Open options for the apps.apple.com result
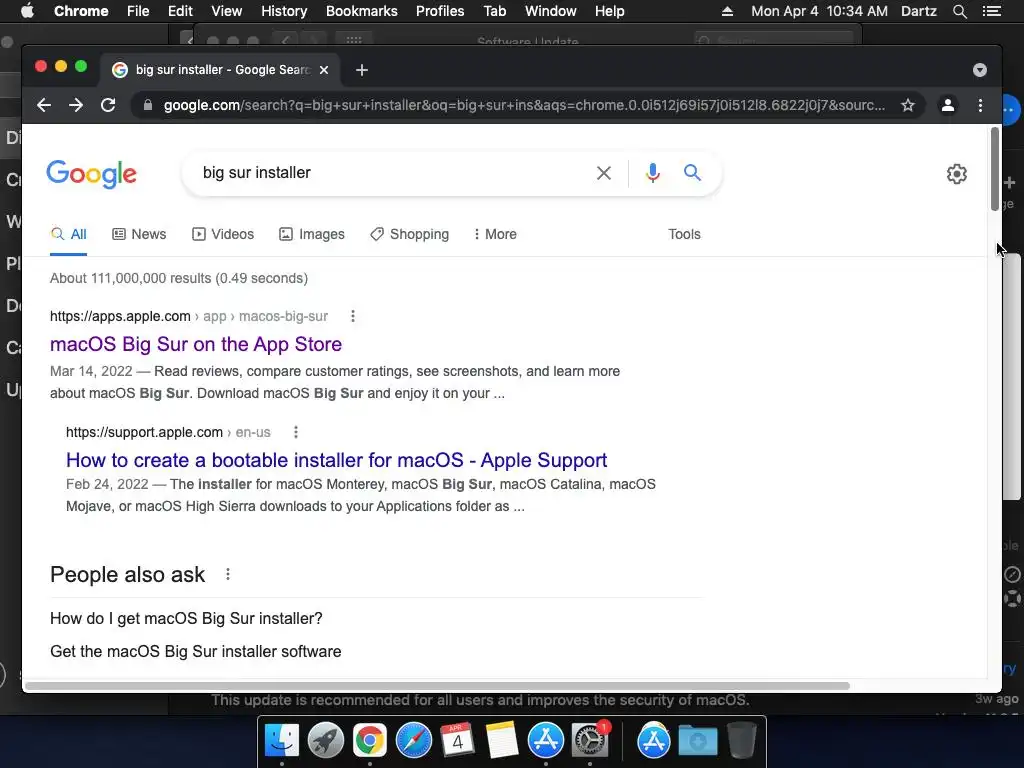The image size is (1024, 768). pyautogui.click(x=353, y=316)
